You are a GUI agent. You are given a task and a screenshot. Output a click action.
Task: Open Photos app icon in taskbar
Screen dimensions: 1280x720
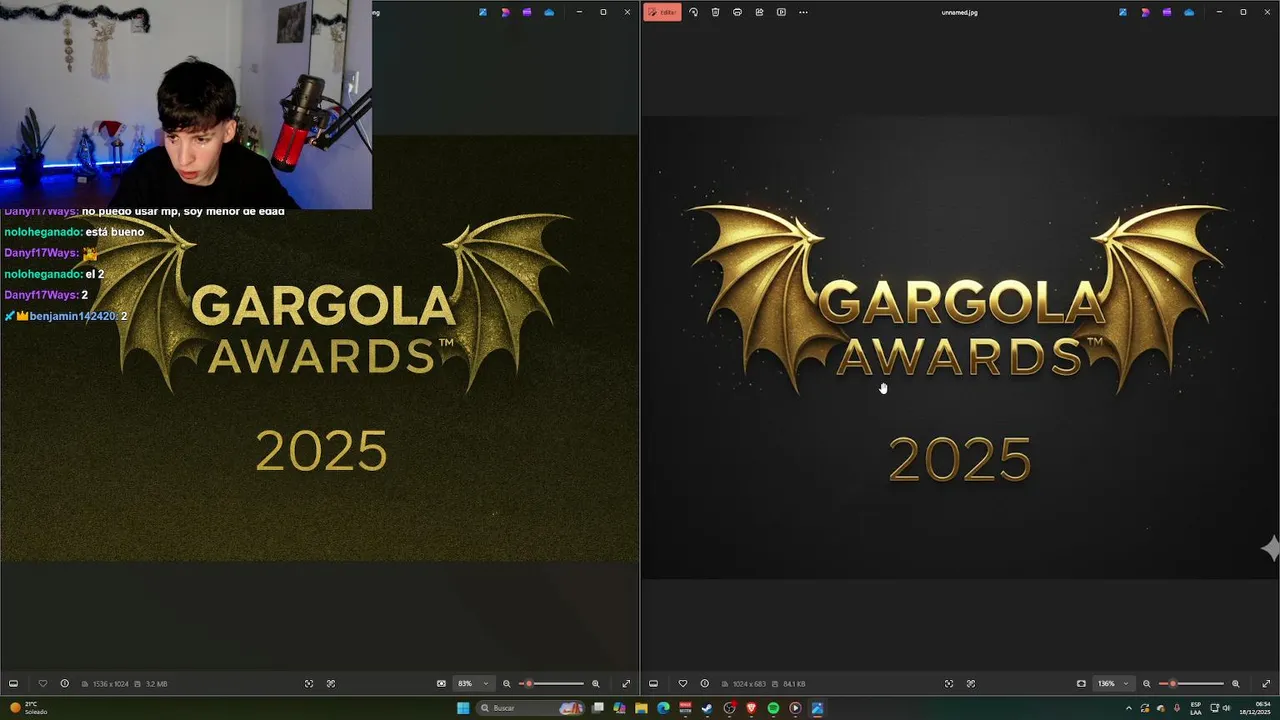817,708
